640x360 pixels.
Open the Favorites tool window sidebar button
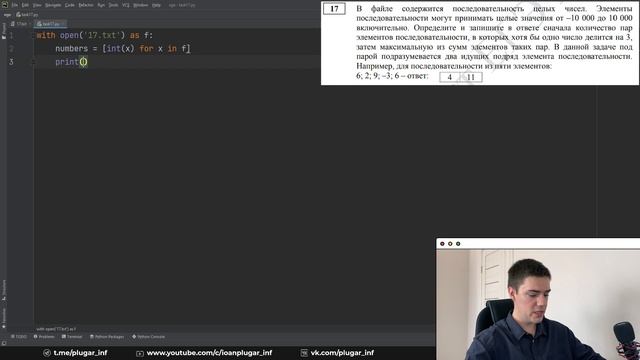pyautogui.click(x=4, y=318)
